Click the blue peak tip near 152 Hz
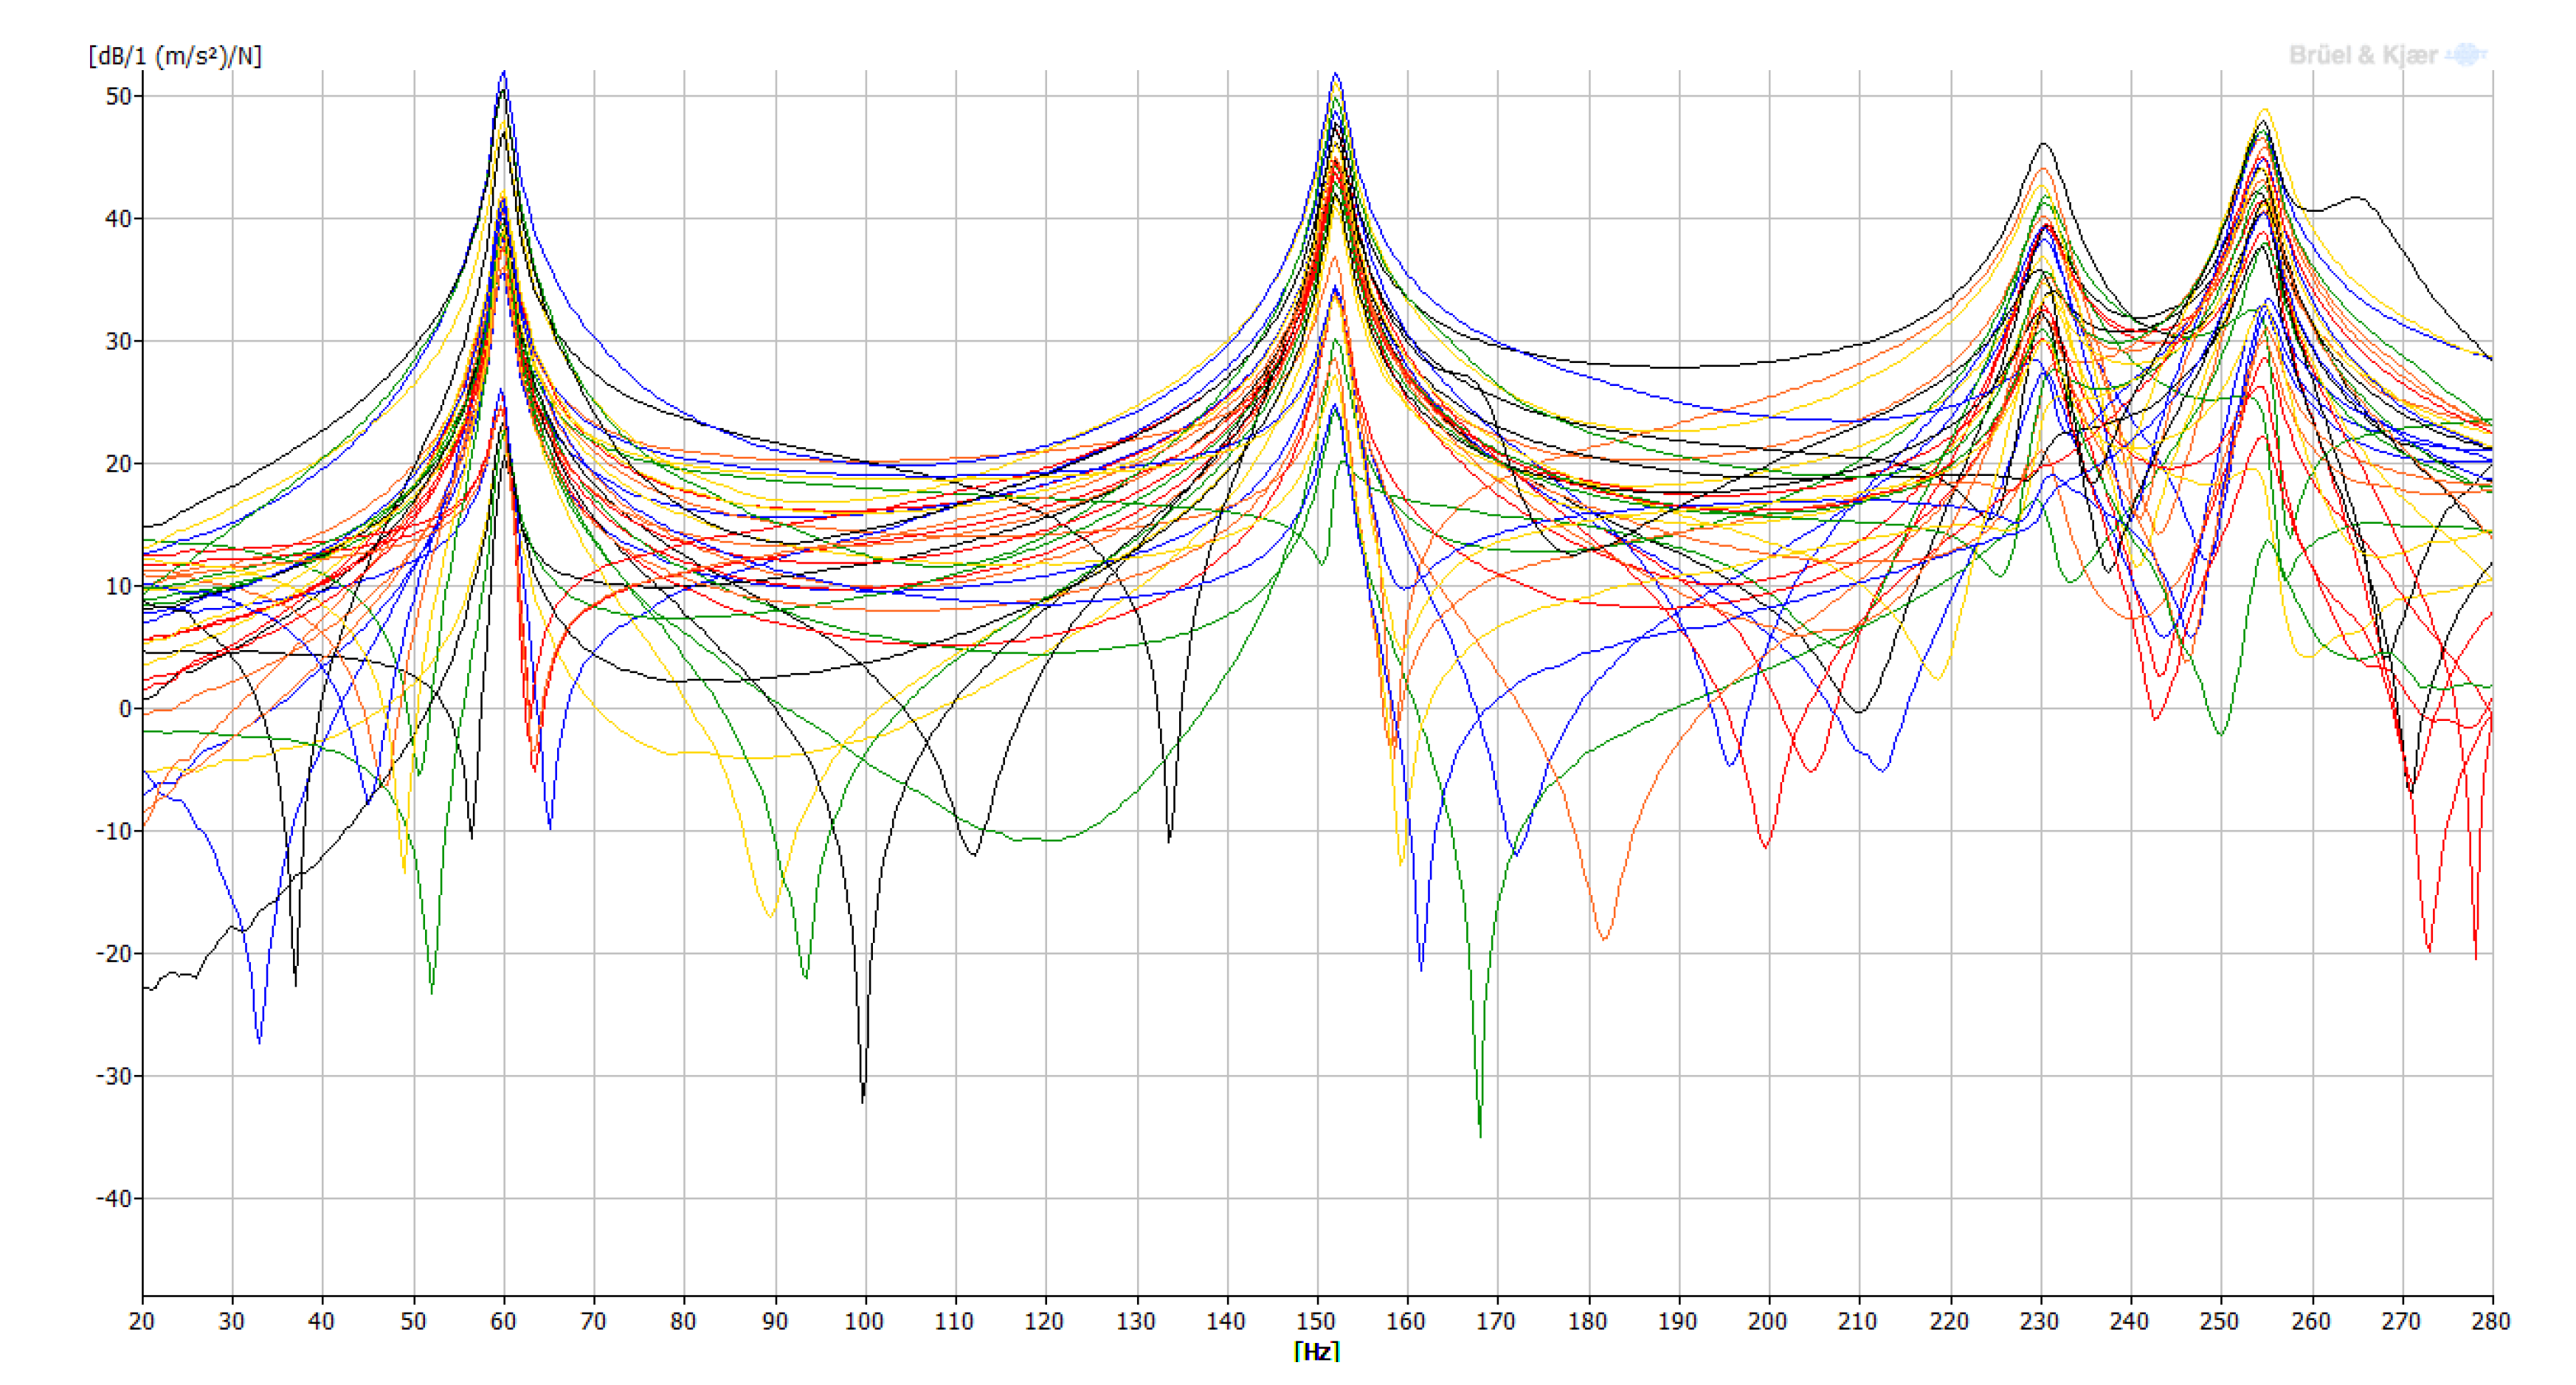2576x1385 pixels. point(1335,74)
